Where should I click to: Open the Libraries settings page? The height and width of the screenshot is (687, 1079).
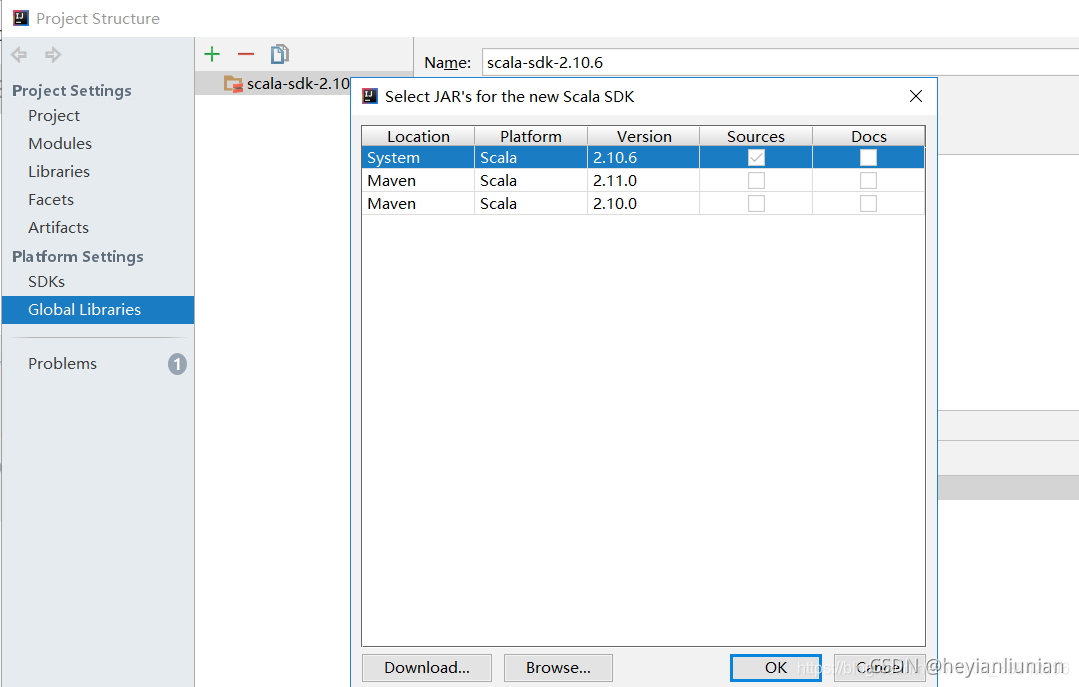coord(58,171)
